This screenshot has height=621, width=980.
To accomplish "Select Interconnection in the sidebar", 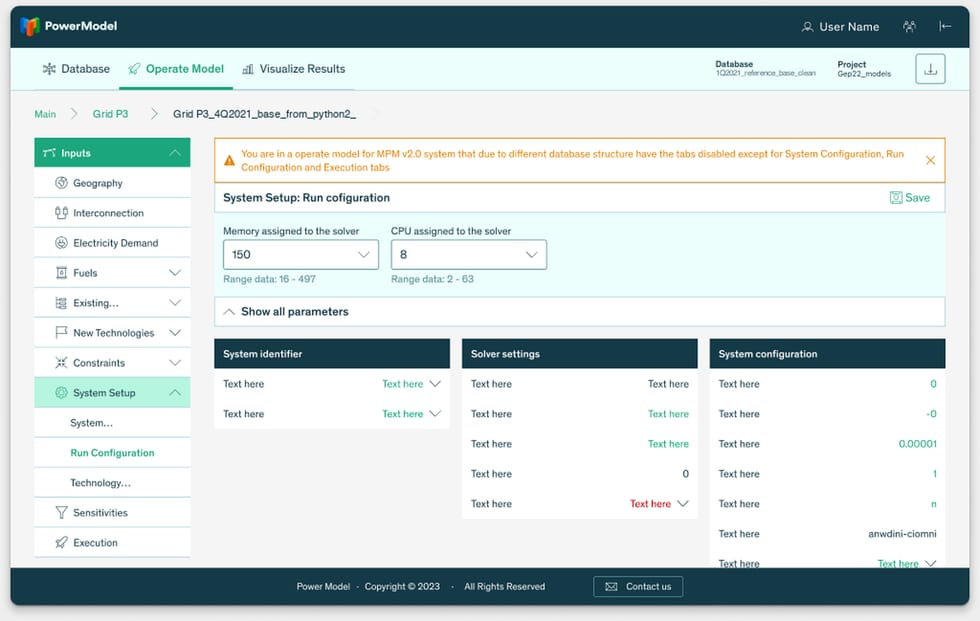I will [x=112, y=213].
